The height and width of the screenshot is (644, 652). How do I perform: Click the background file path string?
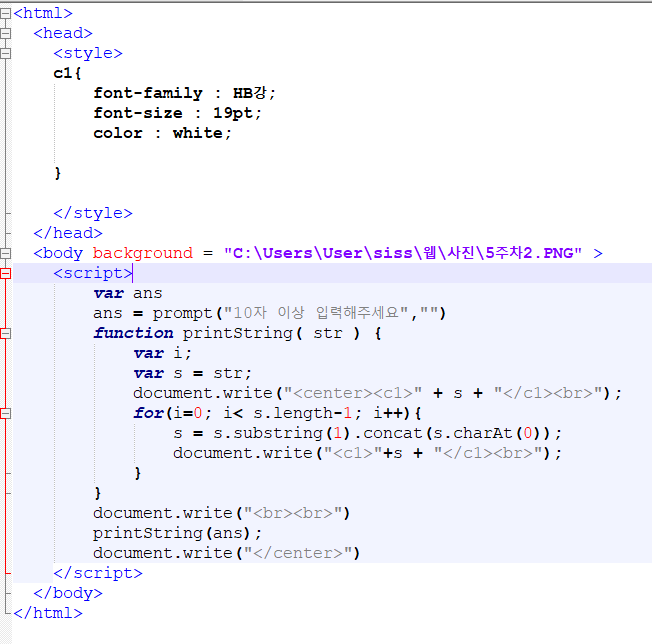pyautogui.click(x=403, y=253)
